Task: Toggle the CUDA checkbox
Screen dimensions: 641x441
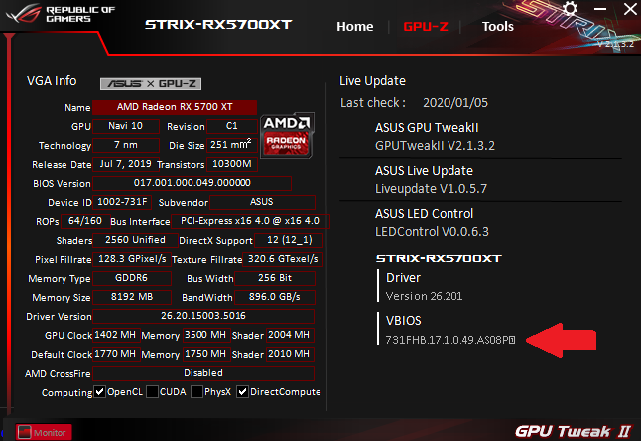Action: tap(152, 392)
